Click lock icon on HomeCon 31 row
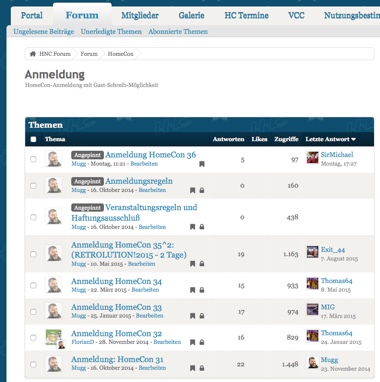 click(x=202, y=368)
